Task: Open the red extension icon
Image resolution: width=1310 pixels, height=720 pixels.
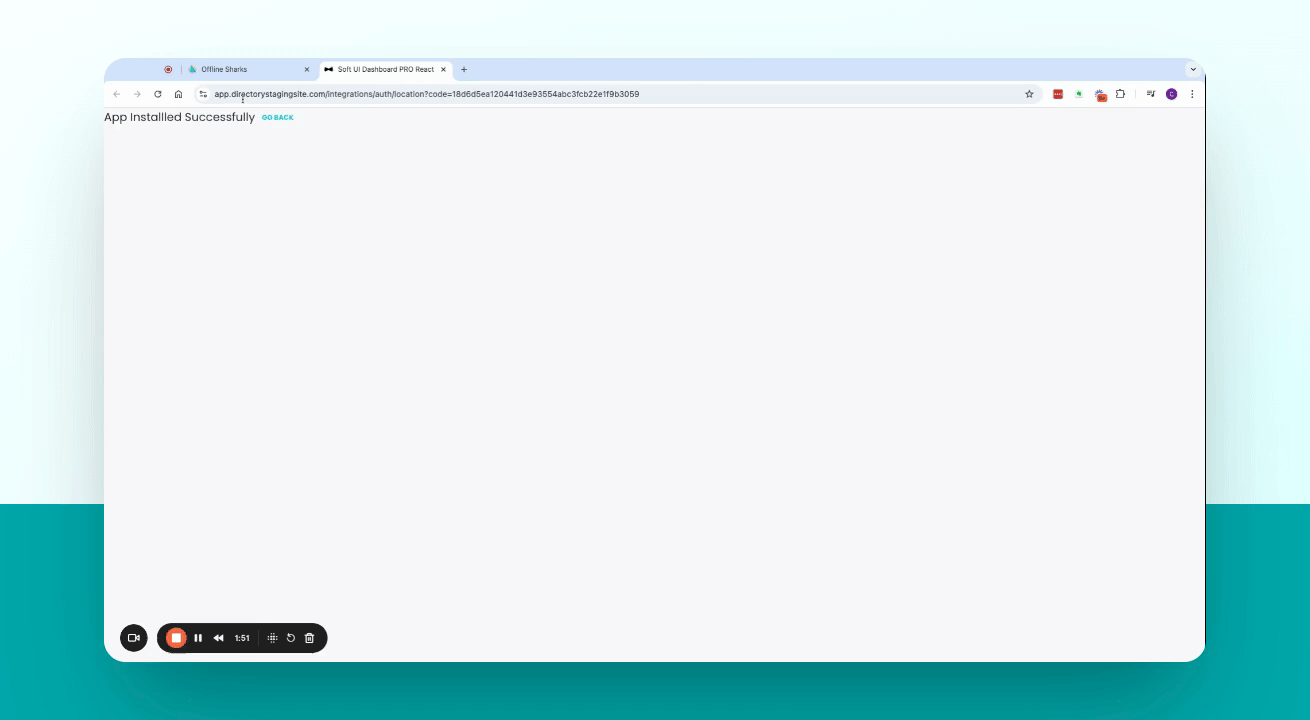Action: (1058, 94)
